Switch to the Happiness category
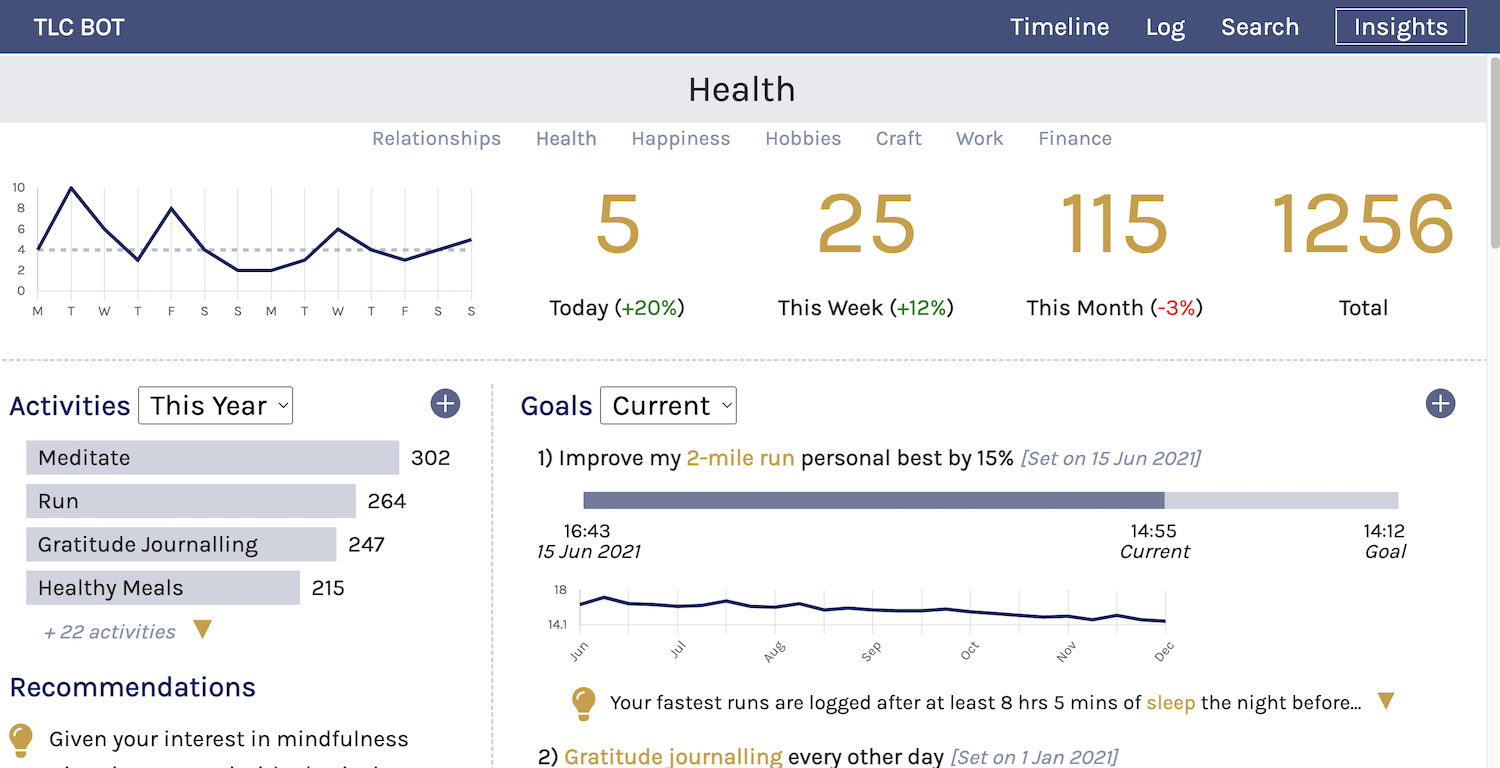Image resolution: width=1500 pixels, height=768 pixels. click(x=681, y=139)
